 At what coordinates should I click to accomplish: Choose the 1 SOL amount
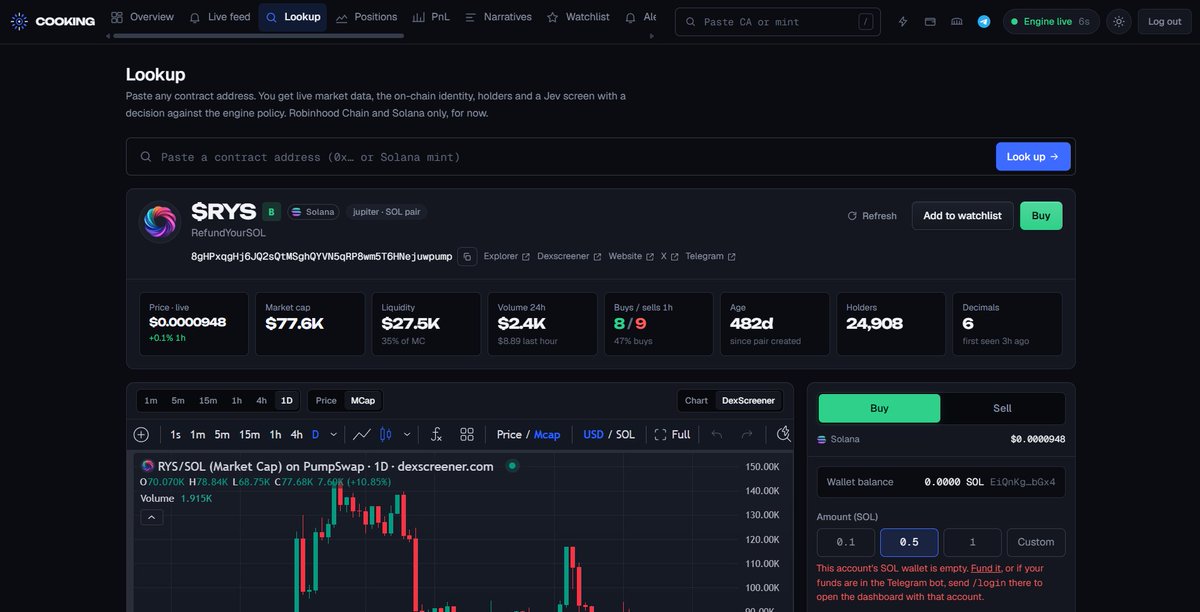click(x=972, y=542)
